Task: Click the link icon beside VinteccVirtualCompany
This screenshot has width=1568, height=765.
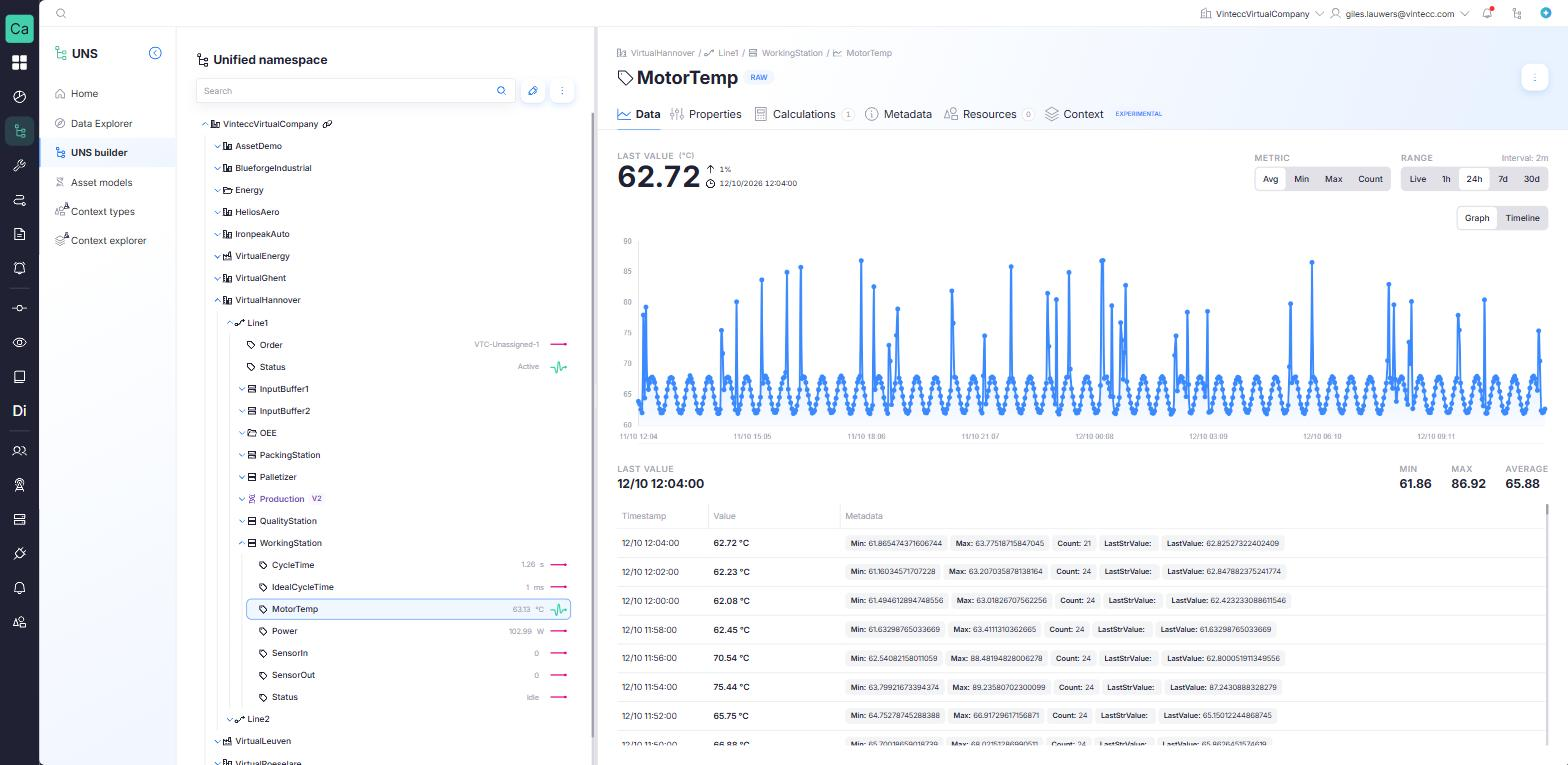Action: pyautogui.click(x=327, y=124)
